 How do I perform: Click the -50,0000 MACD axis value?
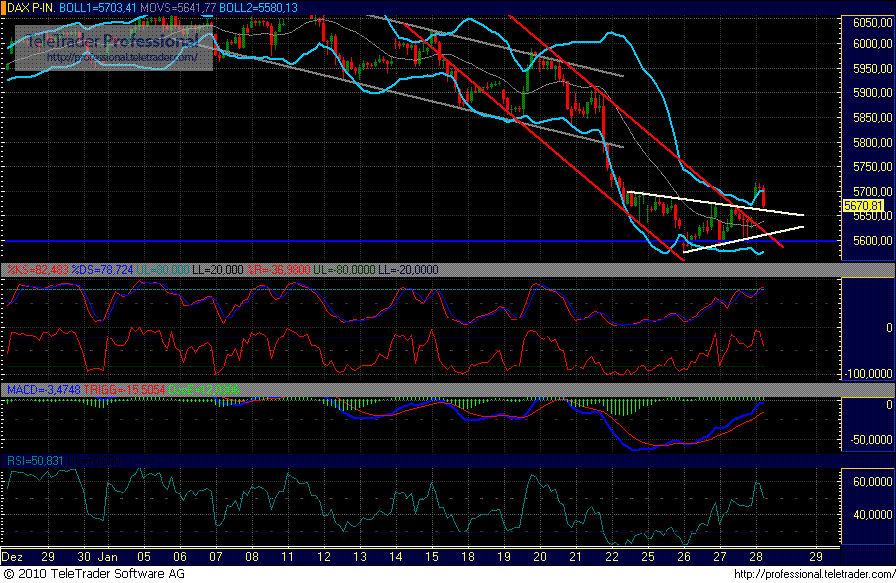point(869,440)
